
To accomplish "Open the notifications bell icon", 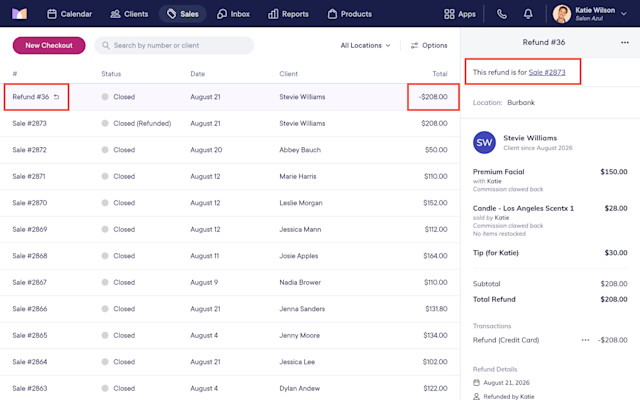I will (528, 14).
